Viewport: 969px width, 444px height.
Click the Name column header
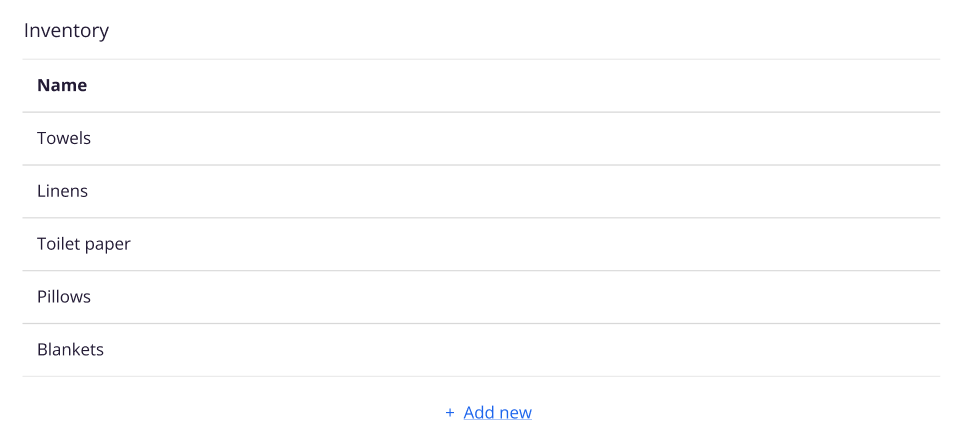pos(62,85)
